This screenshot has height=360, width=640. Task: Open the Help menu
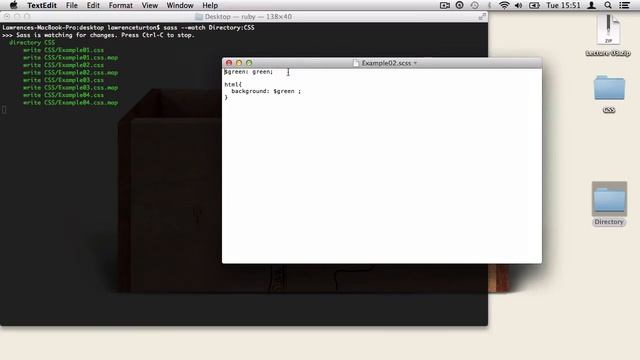(210, 5)
